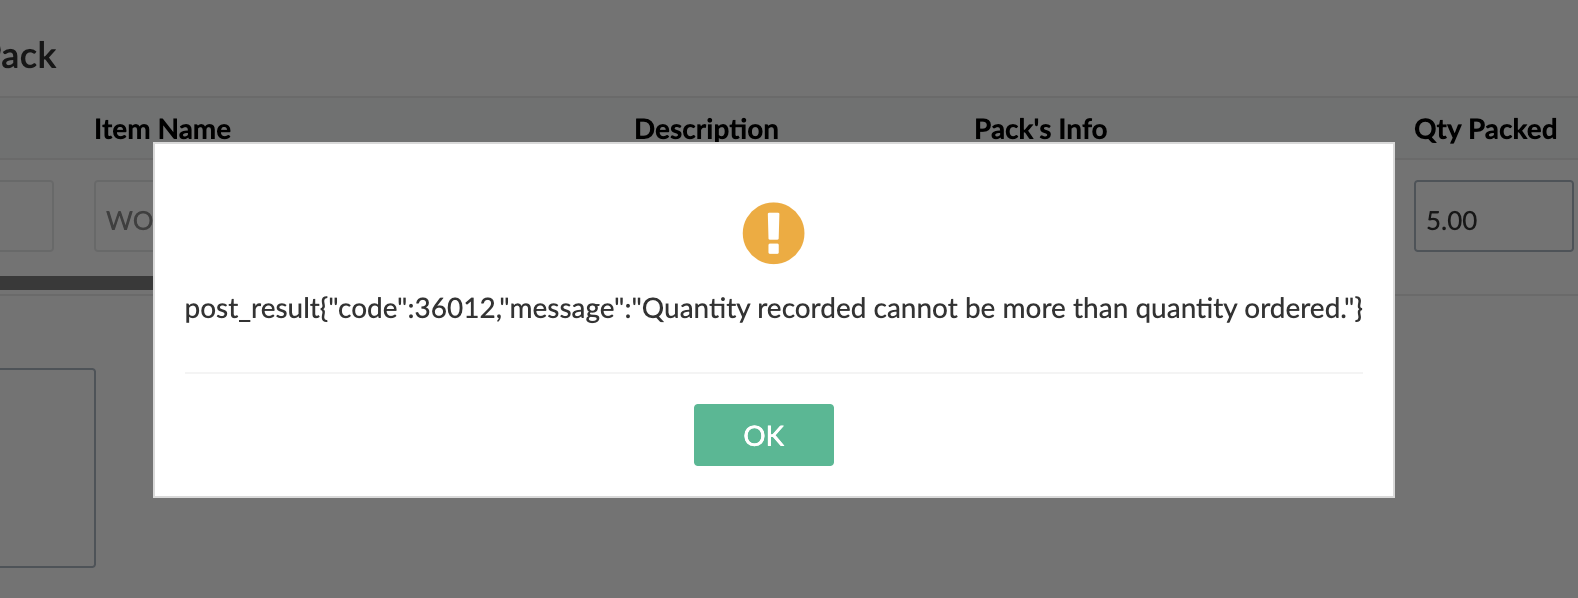
Task: Focus the large text box at bottom left
Action: point(47,468)
